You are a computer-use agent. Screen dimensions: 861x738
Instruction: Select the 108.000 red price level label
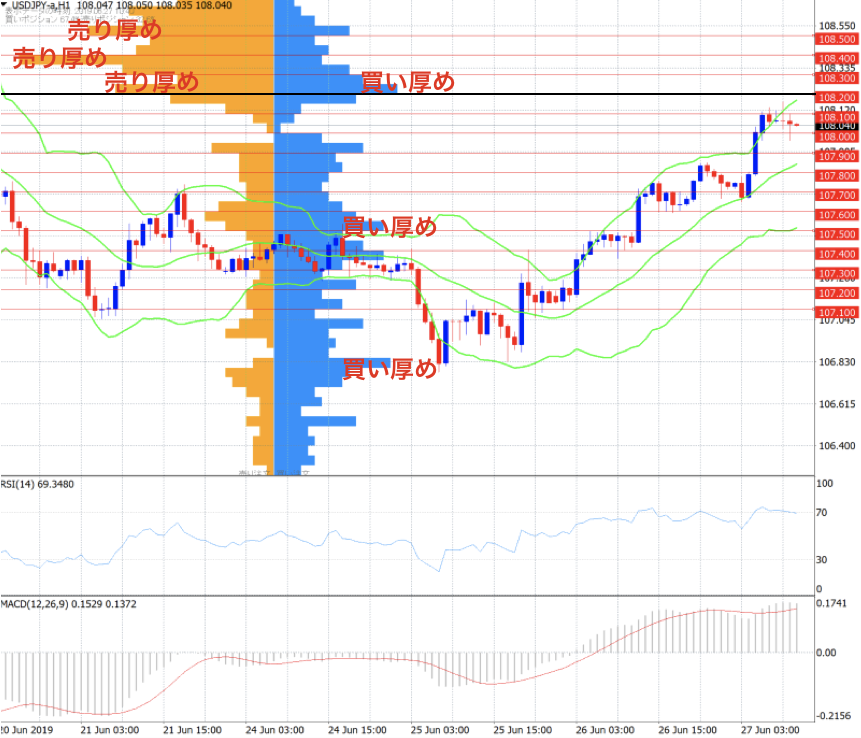pos(837,137)
